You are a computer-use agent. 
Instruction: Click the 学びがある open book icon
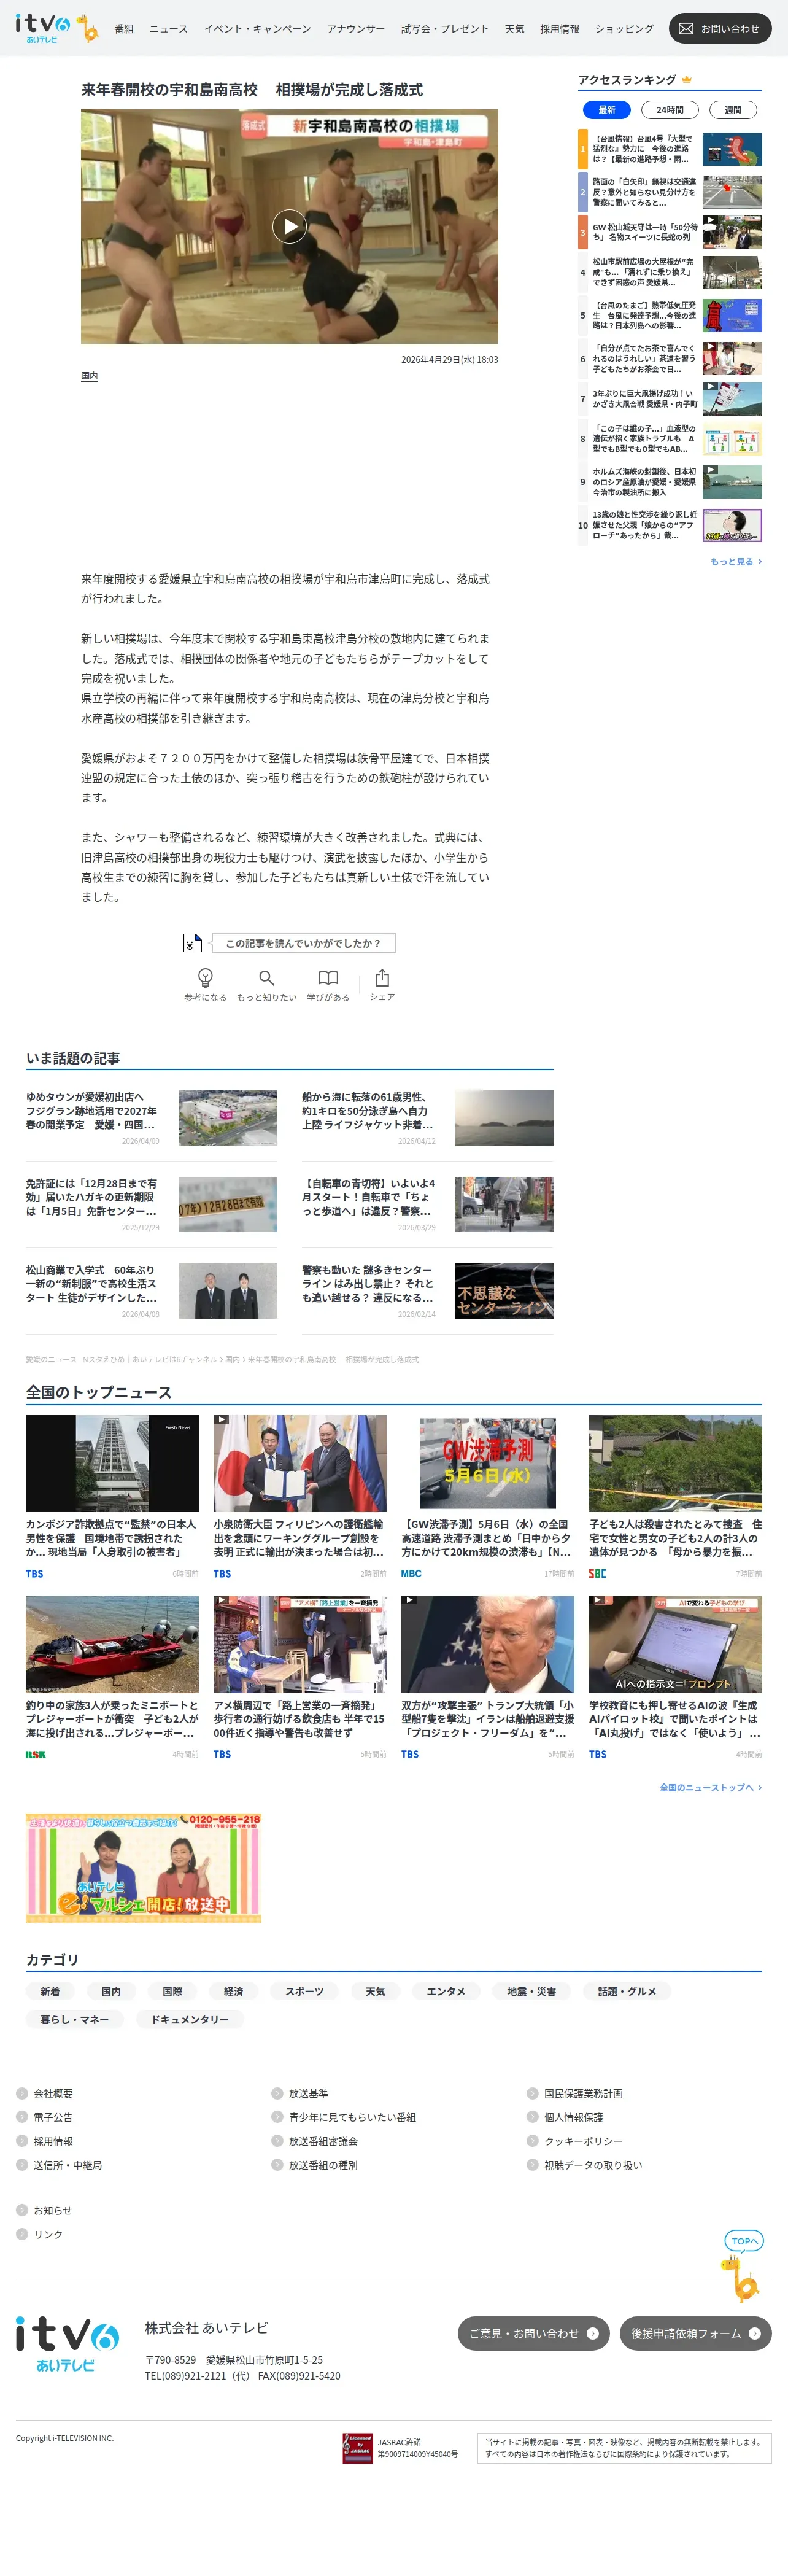pos(328,977)
